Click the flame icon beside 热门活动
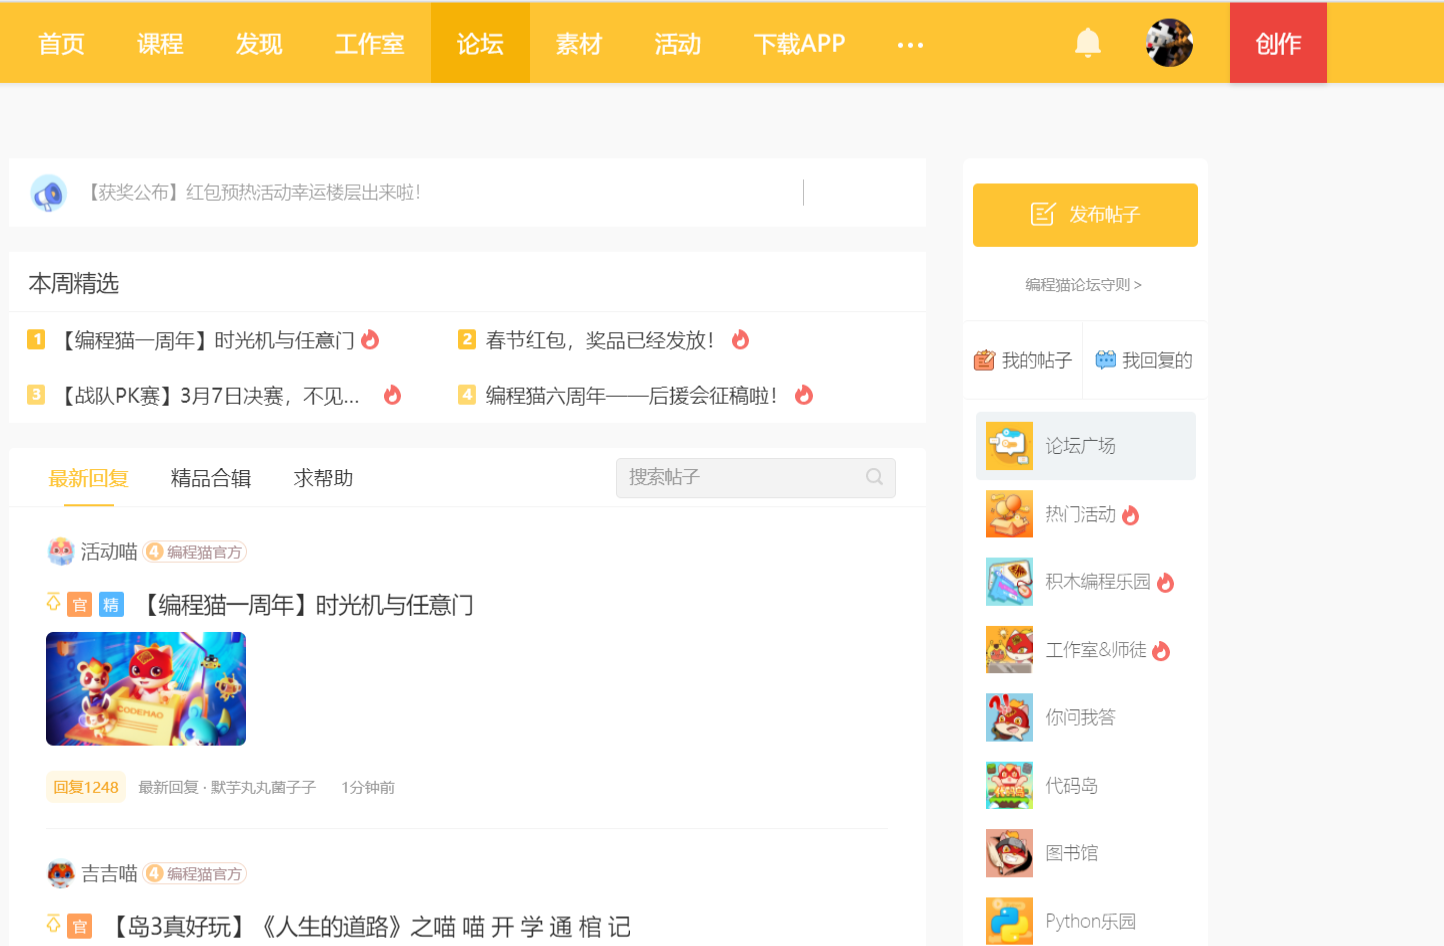The height and width of the screenshot is (946, 1444). (1131, 515)
